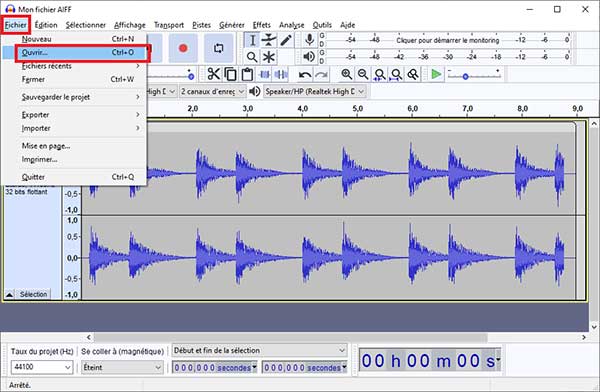600x392 pixels.
Task: Click the Zoom In icon
Action: [346, 74]
